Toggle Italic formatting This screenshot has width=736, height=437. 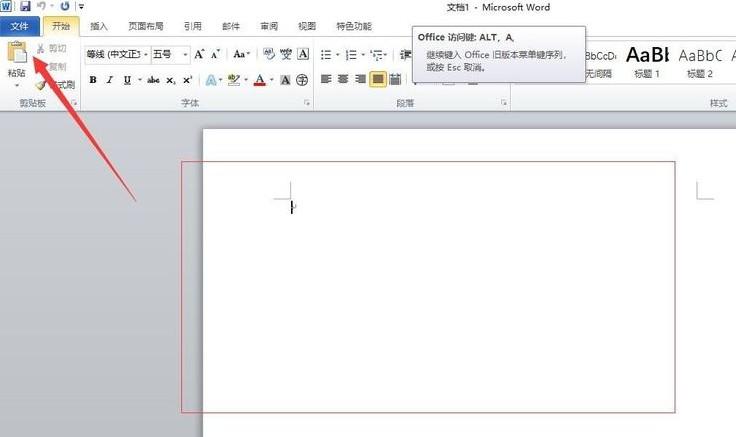click(110, 80)
